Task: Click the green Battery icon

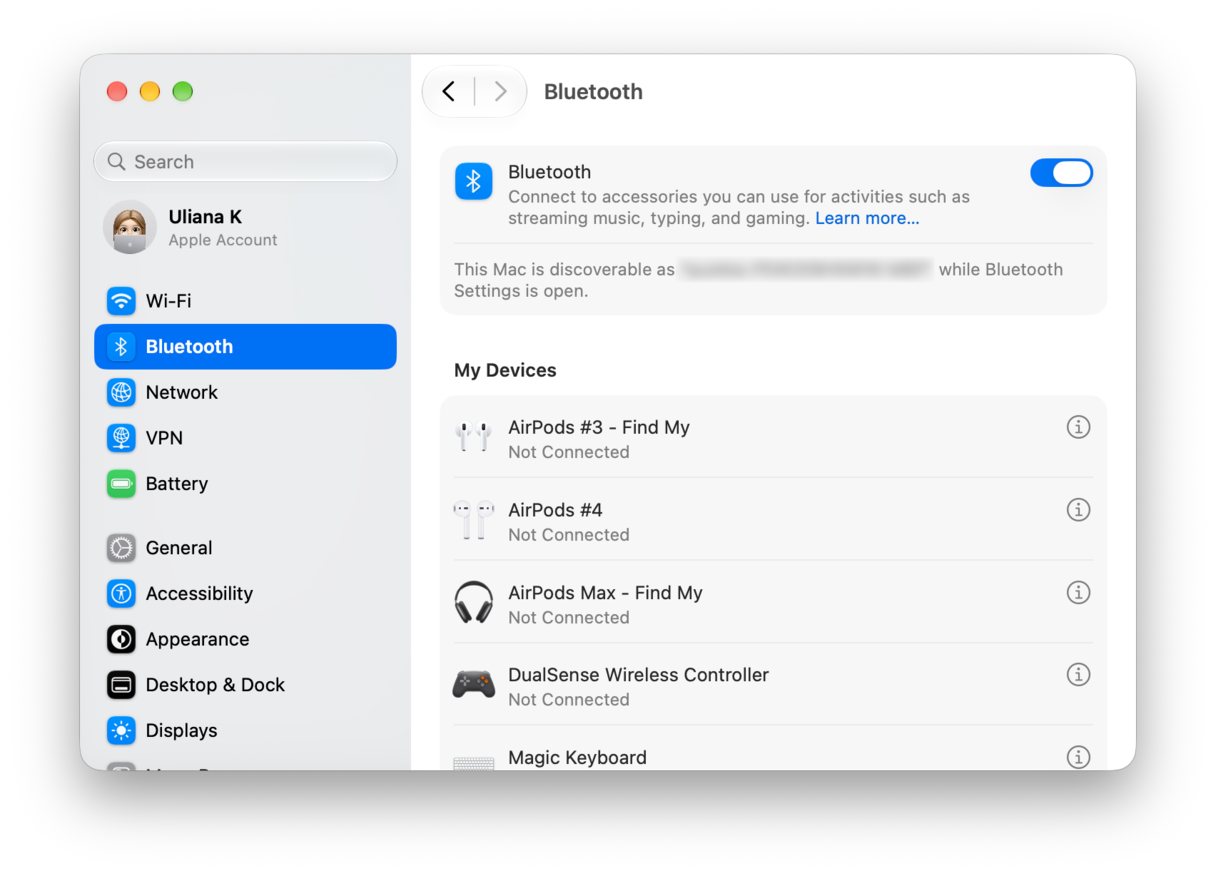Action: coord(121,484)
